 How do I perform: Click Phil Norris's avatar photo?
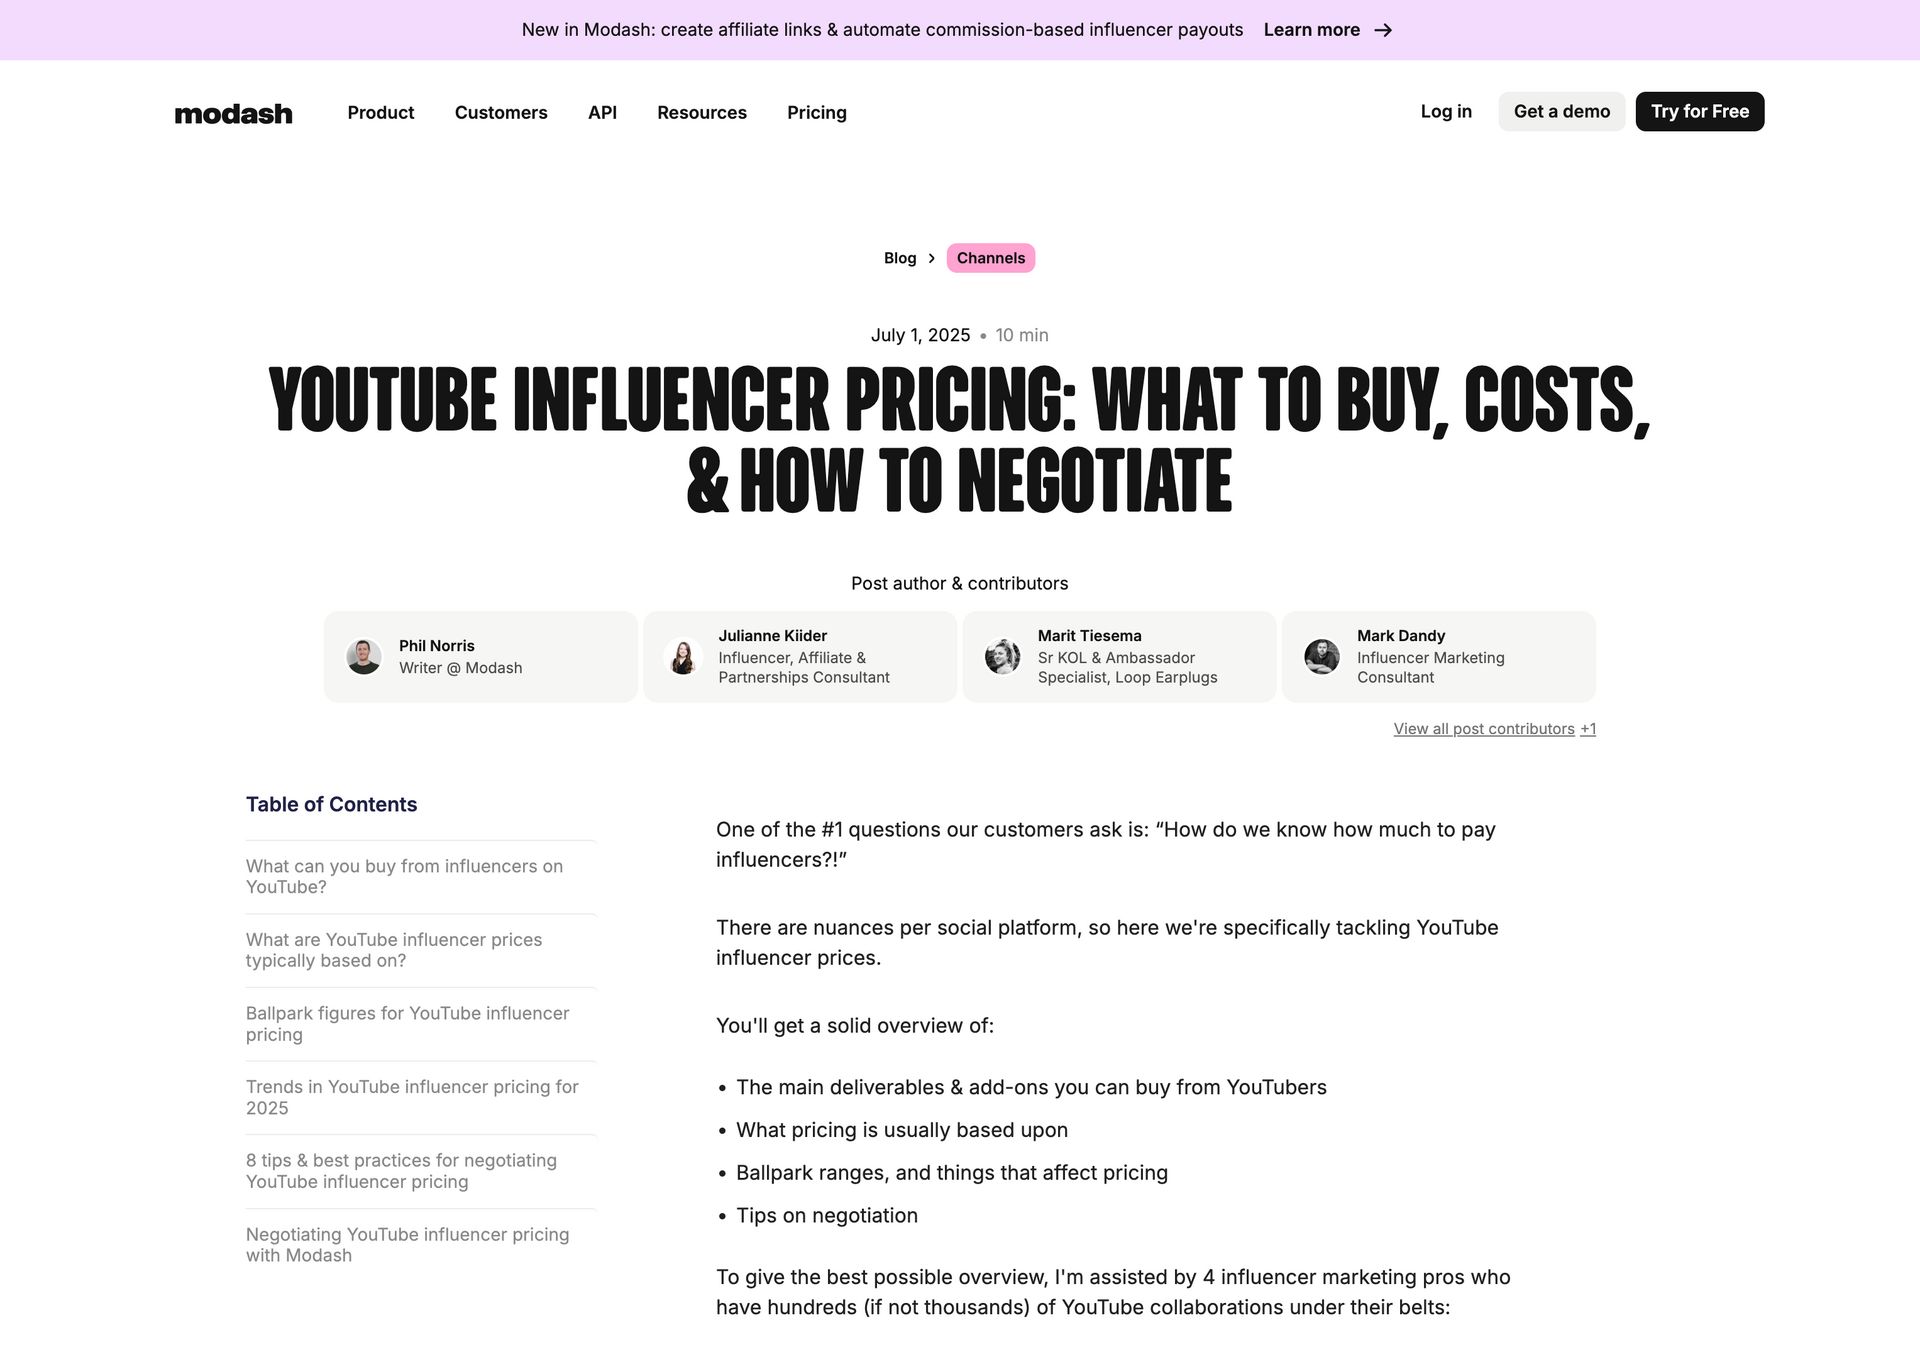(364, 657)
